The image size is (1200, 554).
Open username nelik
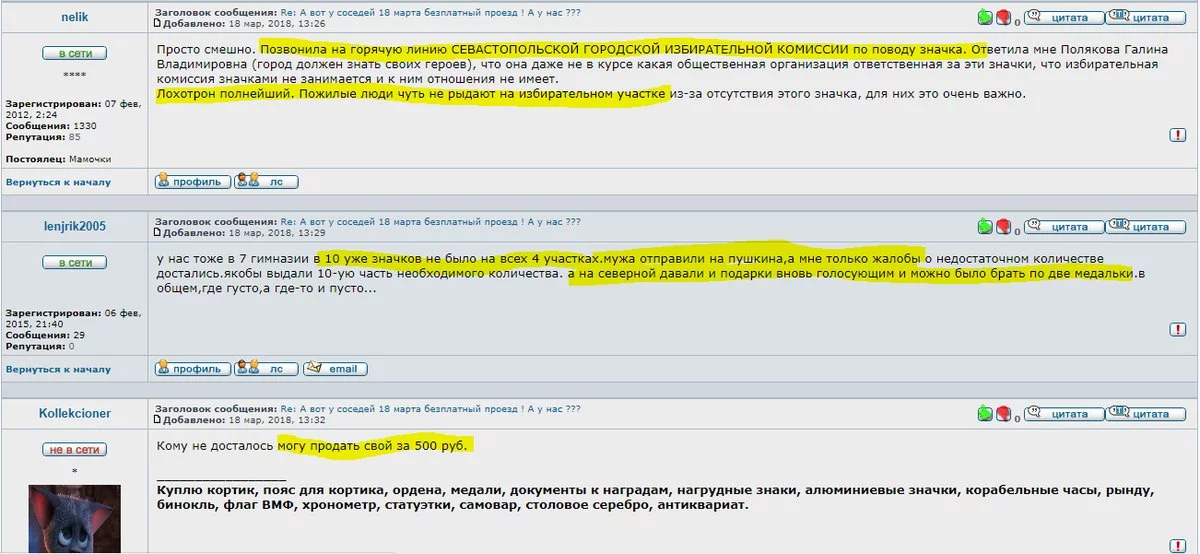[75, 17]
